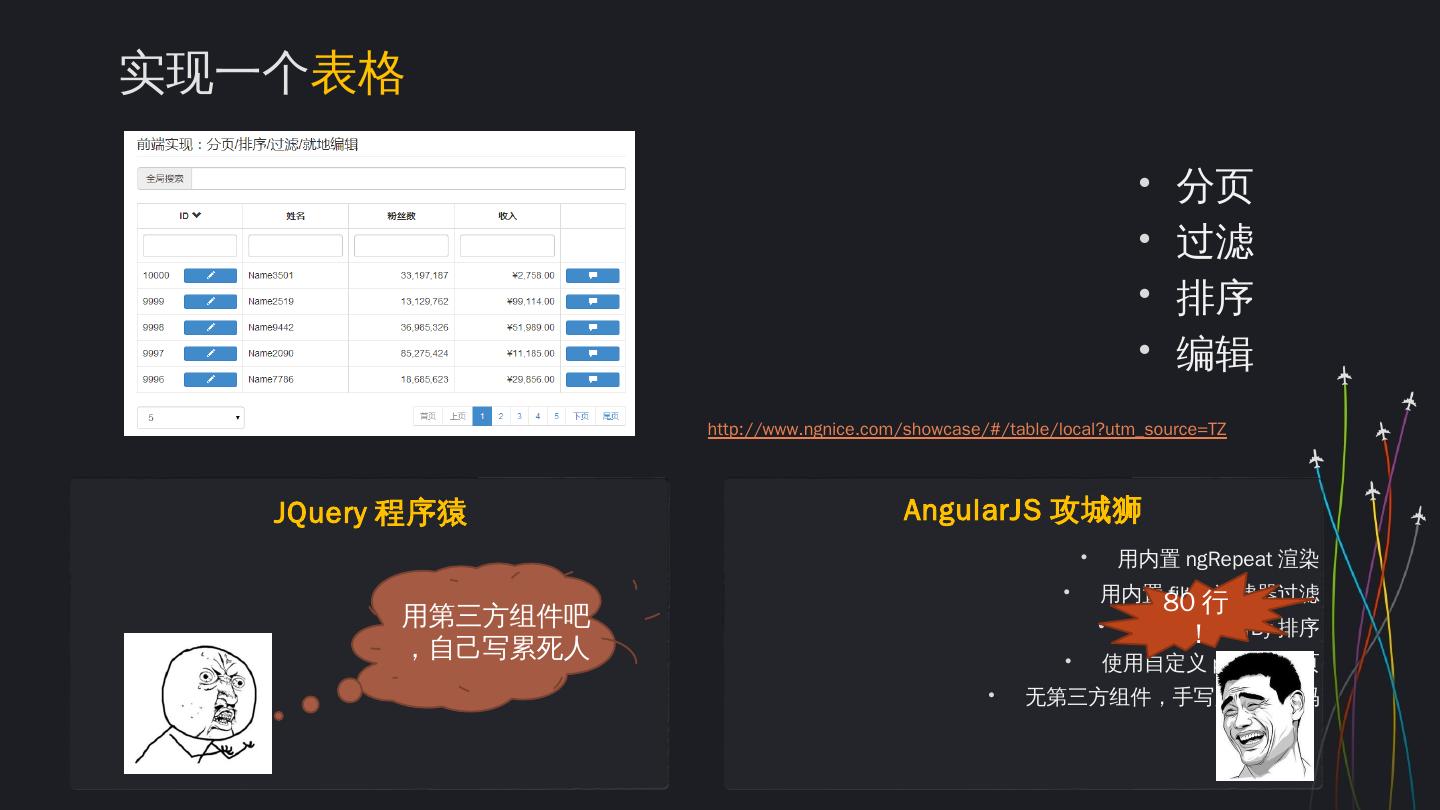This screenshot has height=810, width=1440.
Task: Click the 排序 bullet point
Action: click(x=1215, y=298)
